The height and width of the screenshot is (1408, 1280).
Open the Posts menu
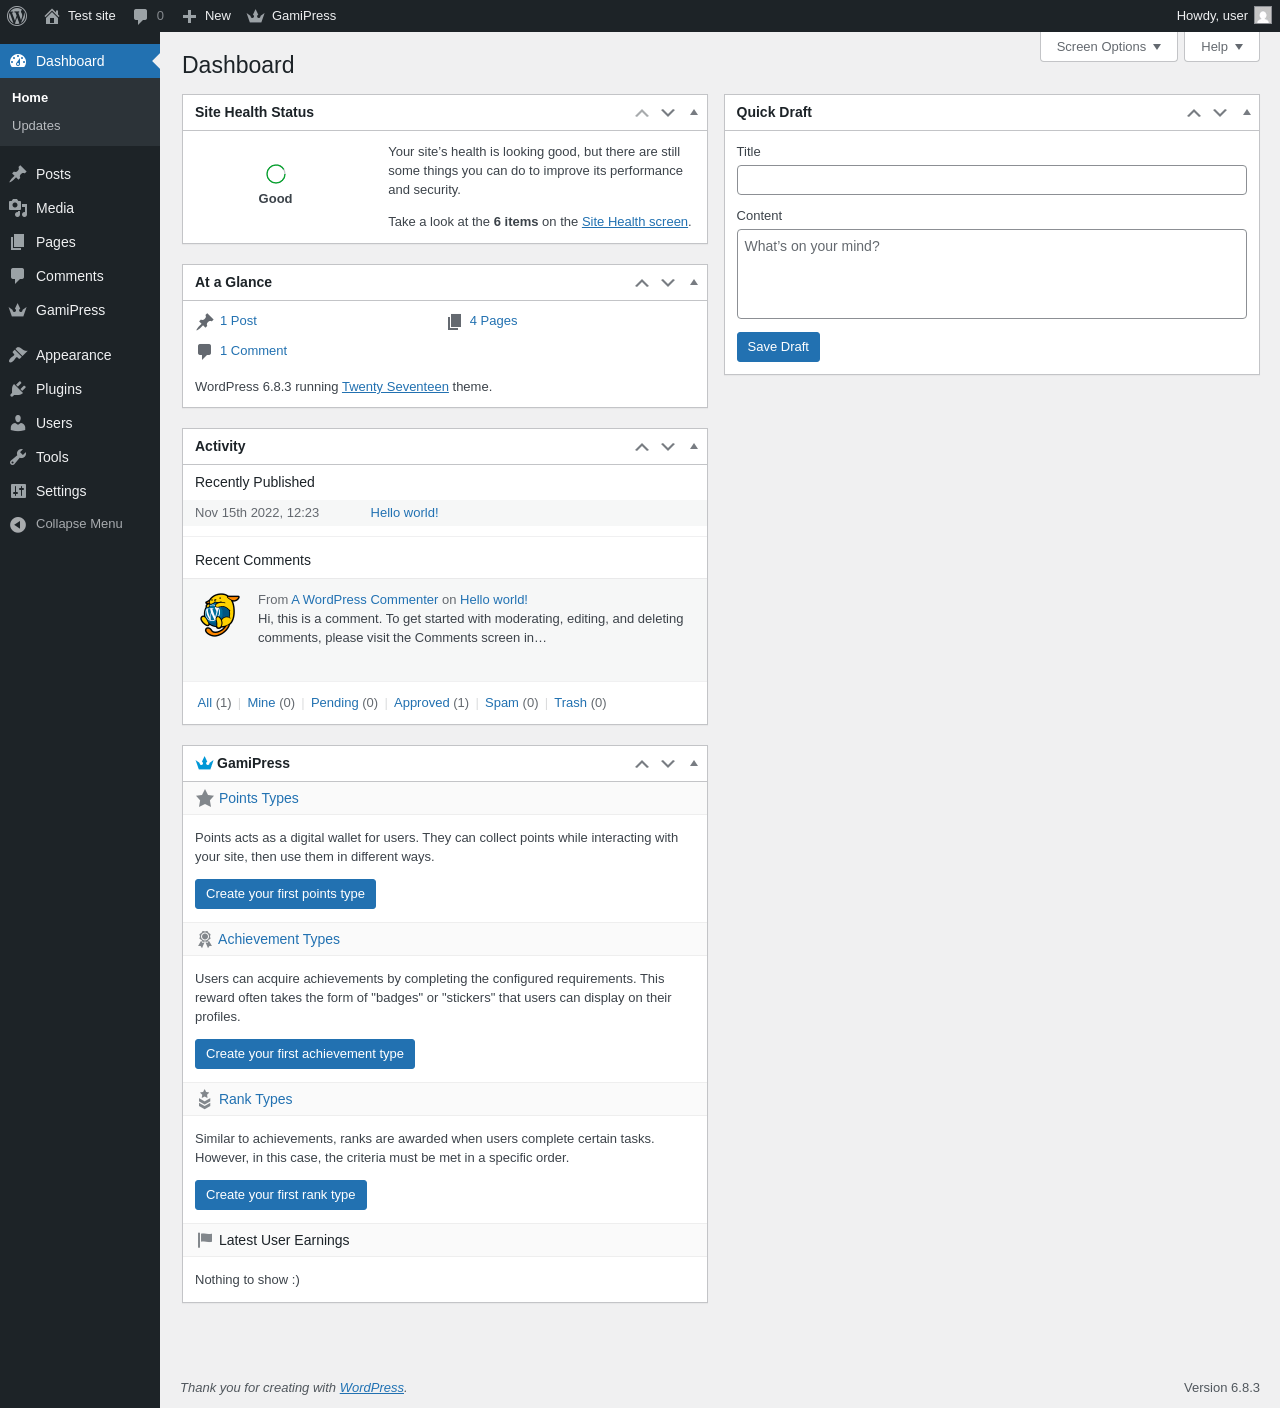tap(80, 174)
